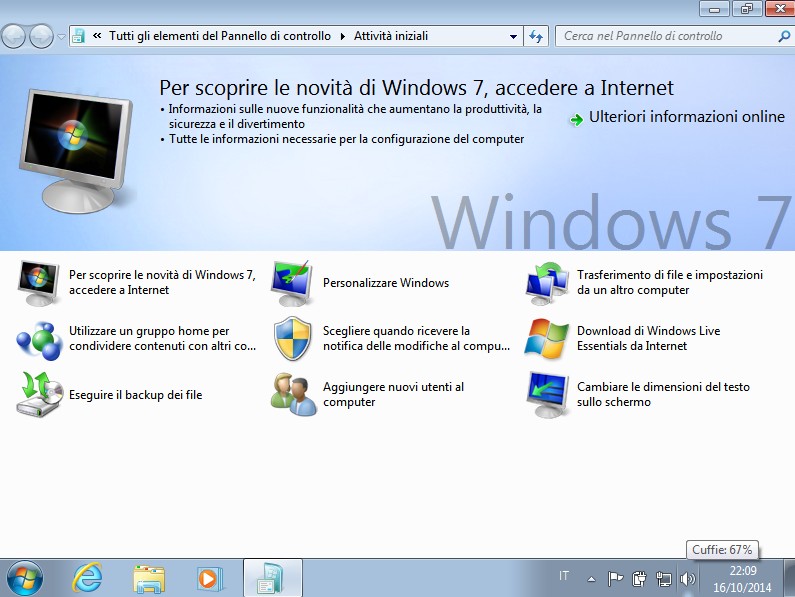Open the address bar history dropdown
Image resolution: width=795 pixels, height=597 pixels.
pyautogui.click(x=513, y=37)
